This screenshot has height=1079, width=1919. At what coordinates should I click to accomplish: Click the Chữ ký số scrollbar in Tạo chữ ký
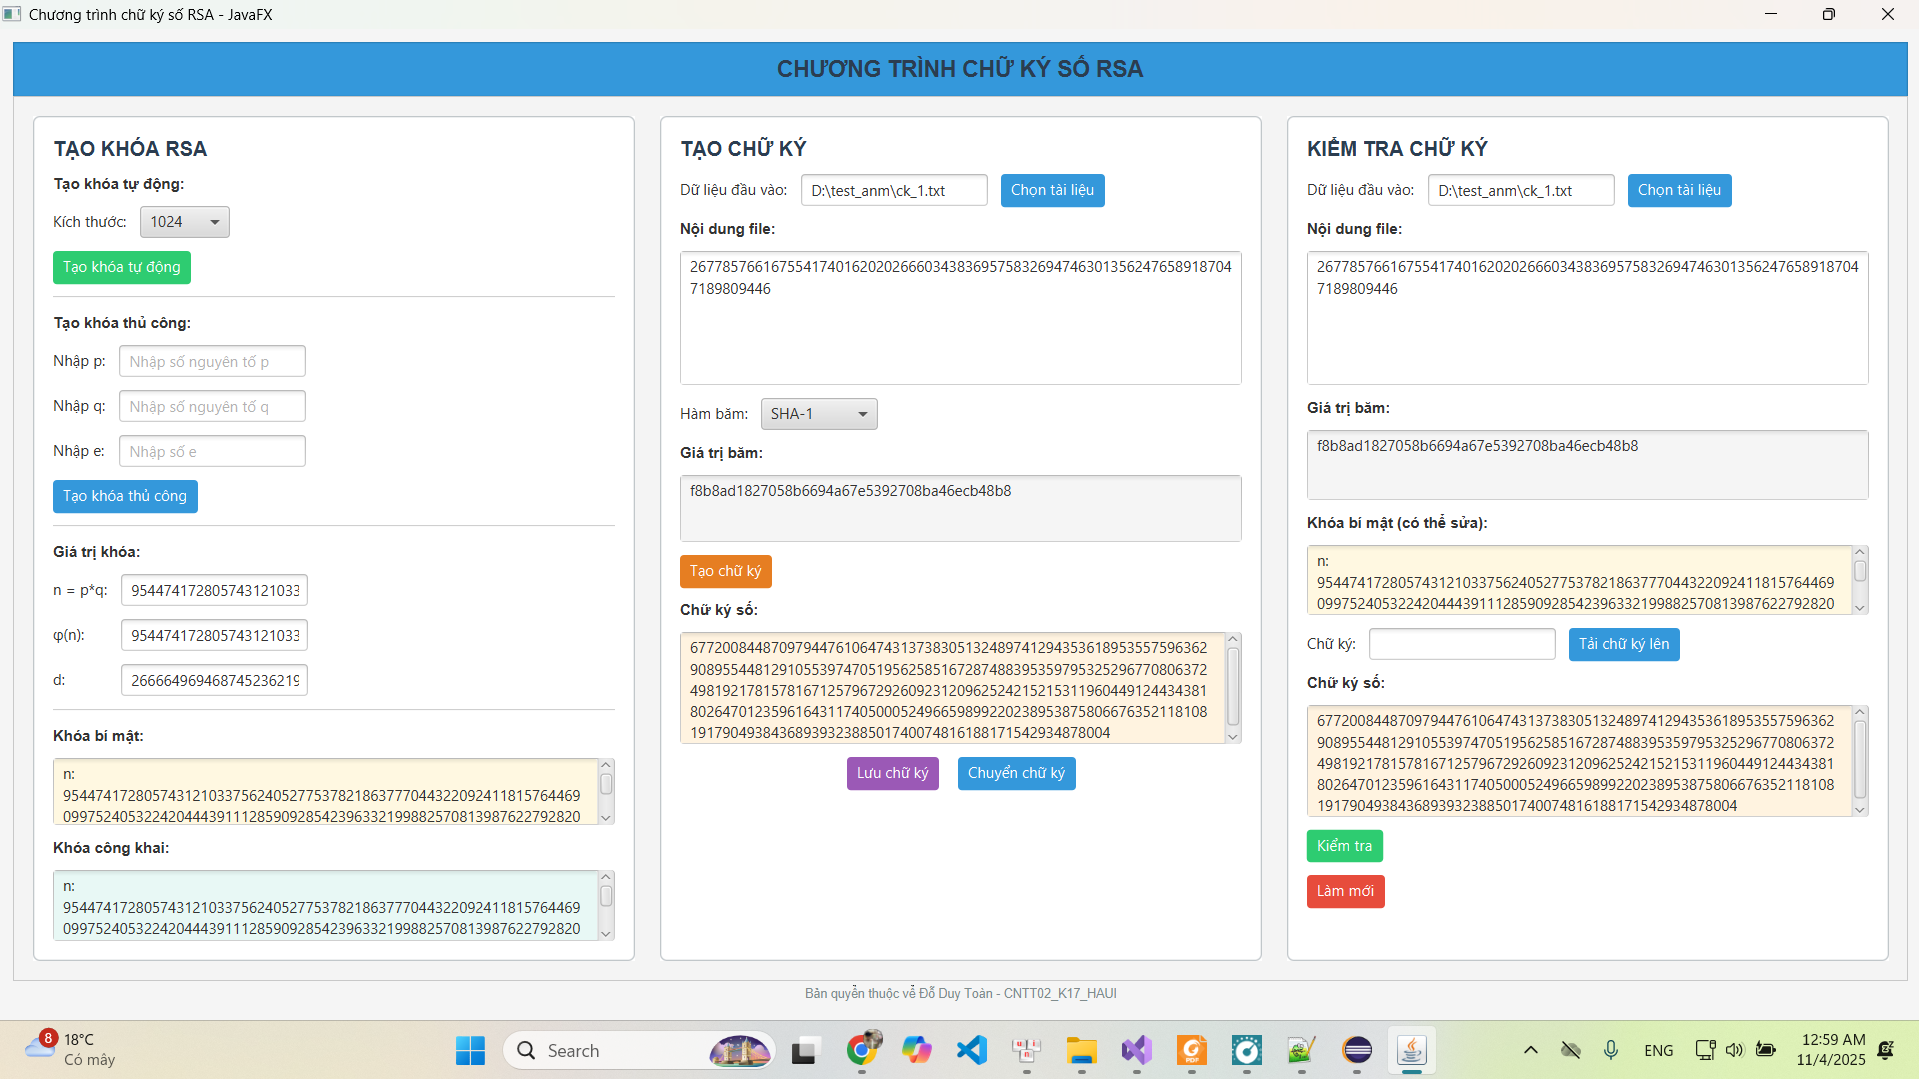coord(1233,688)
